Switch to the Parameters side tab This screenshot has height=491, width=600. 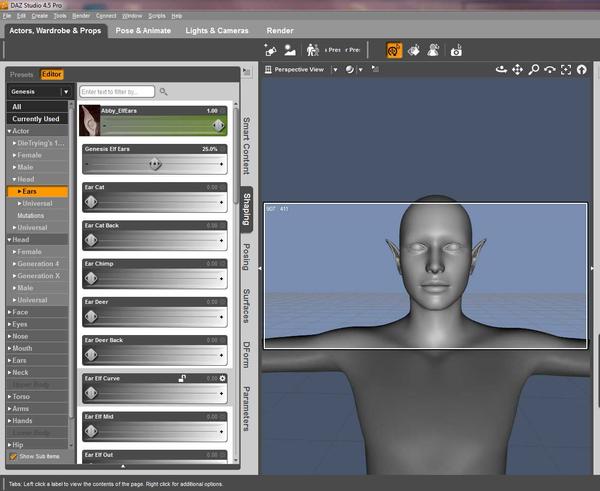coord(246,408)
